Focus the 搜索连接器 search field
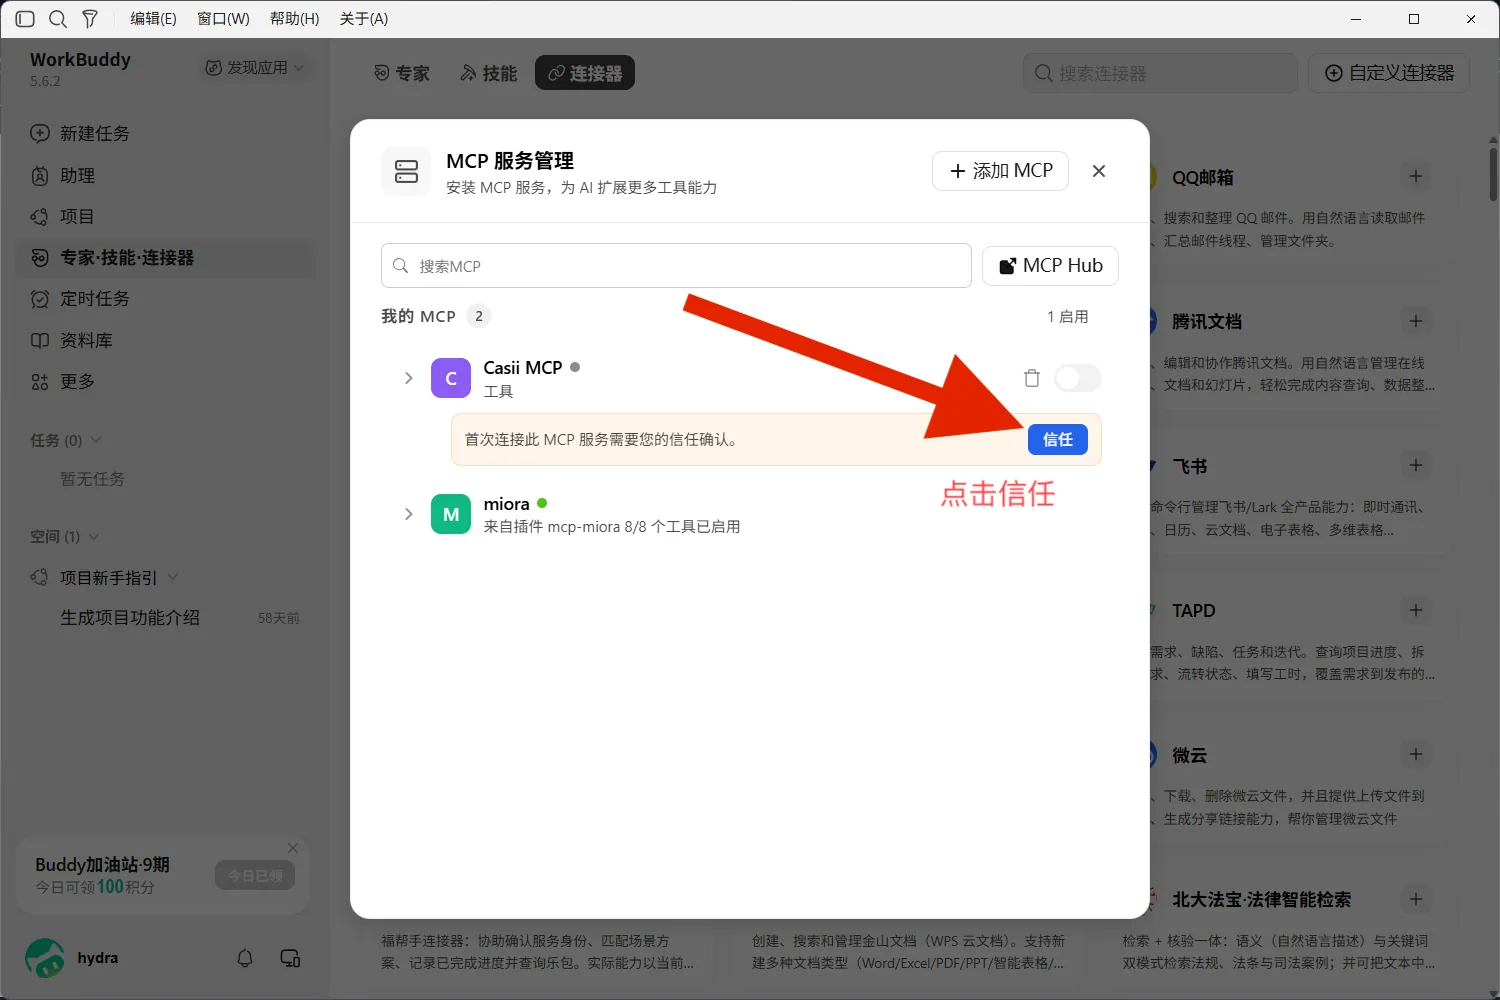Image resolution: width=1500 pixels, height=1000 pixels. coord(1160,73)
